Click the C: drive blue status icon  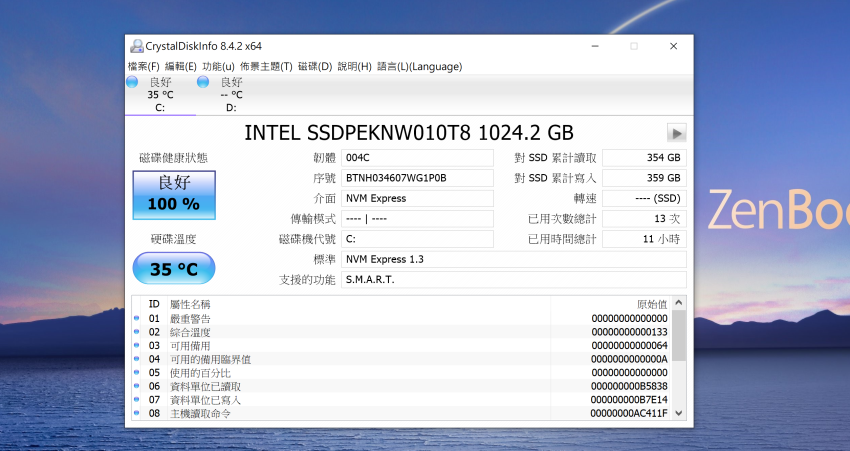coord(132,82)
